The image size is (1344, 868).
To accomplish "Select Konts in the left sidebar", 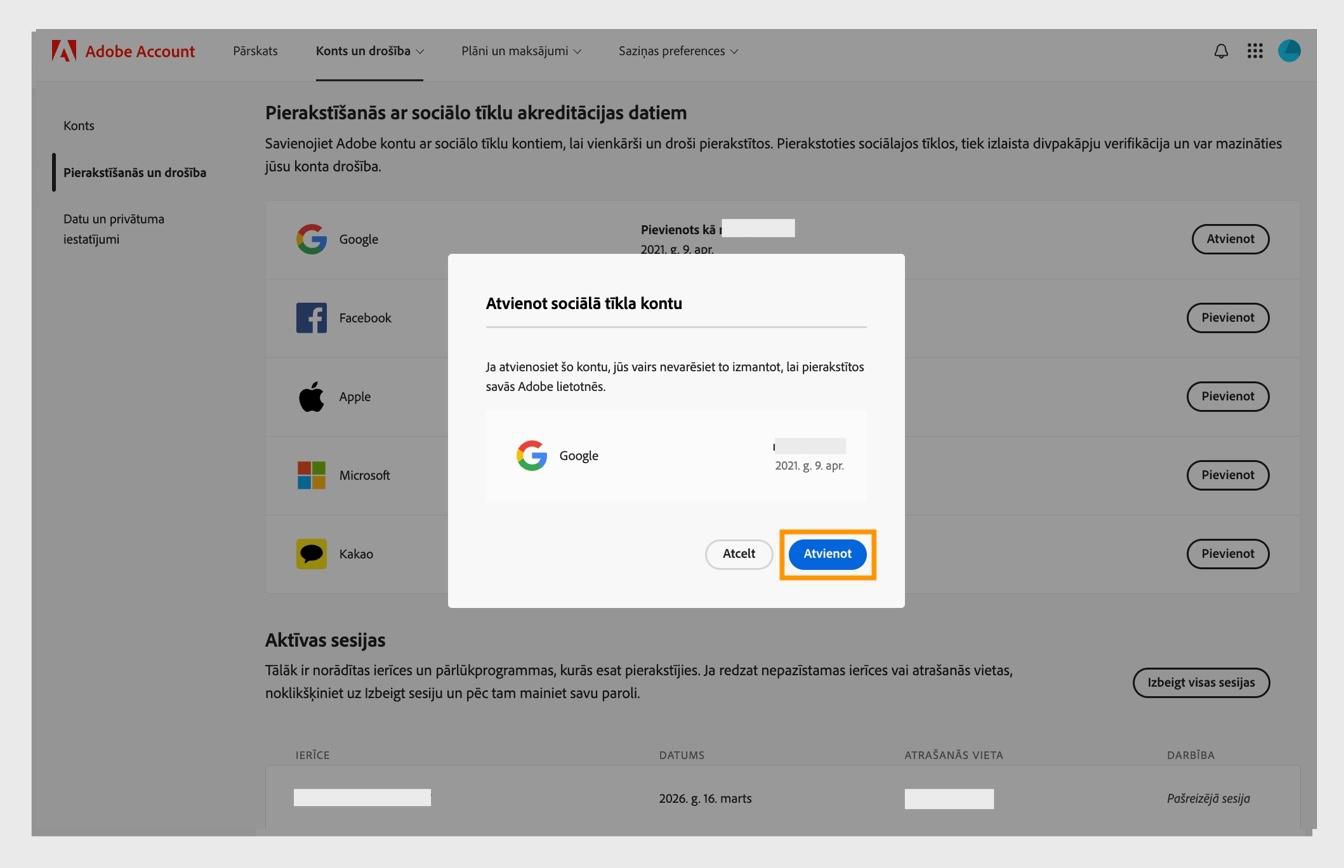I will coord(79,125).
